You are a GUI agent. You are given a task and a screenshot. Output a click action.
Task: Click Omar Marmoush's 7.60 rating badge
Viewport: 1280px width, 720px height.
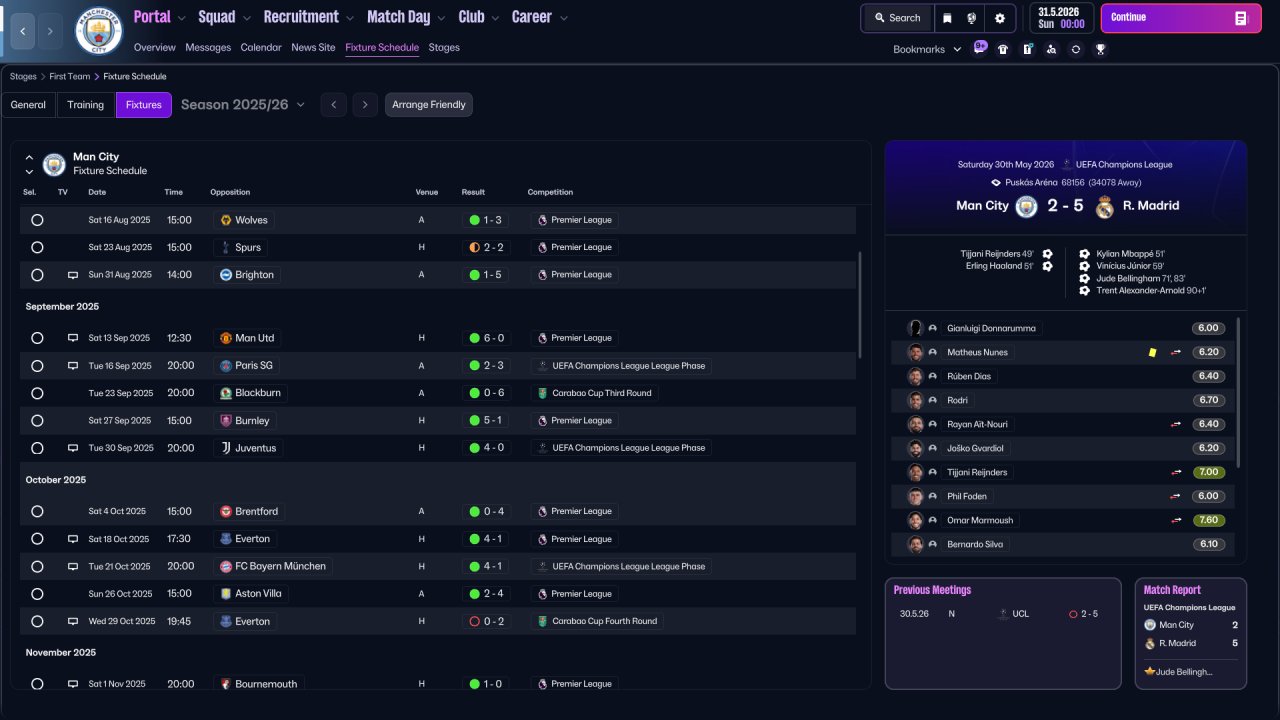coord(1208,520)
